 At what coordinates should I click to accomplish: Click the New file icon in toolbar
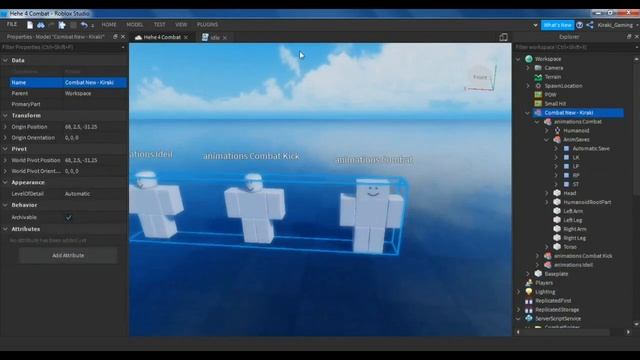[x=30, y=25]
